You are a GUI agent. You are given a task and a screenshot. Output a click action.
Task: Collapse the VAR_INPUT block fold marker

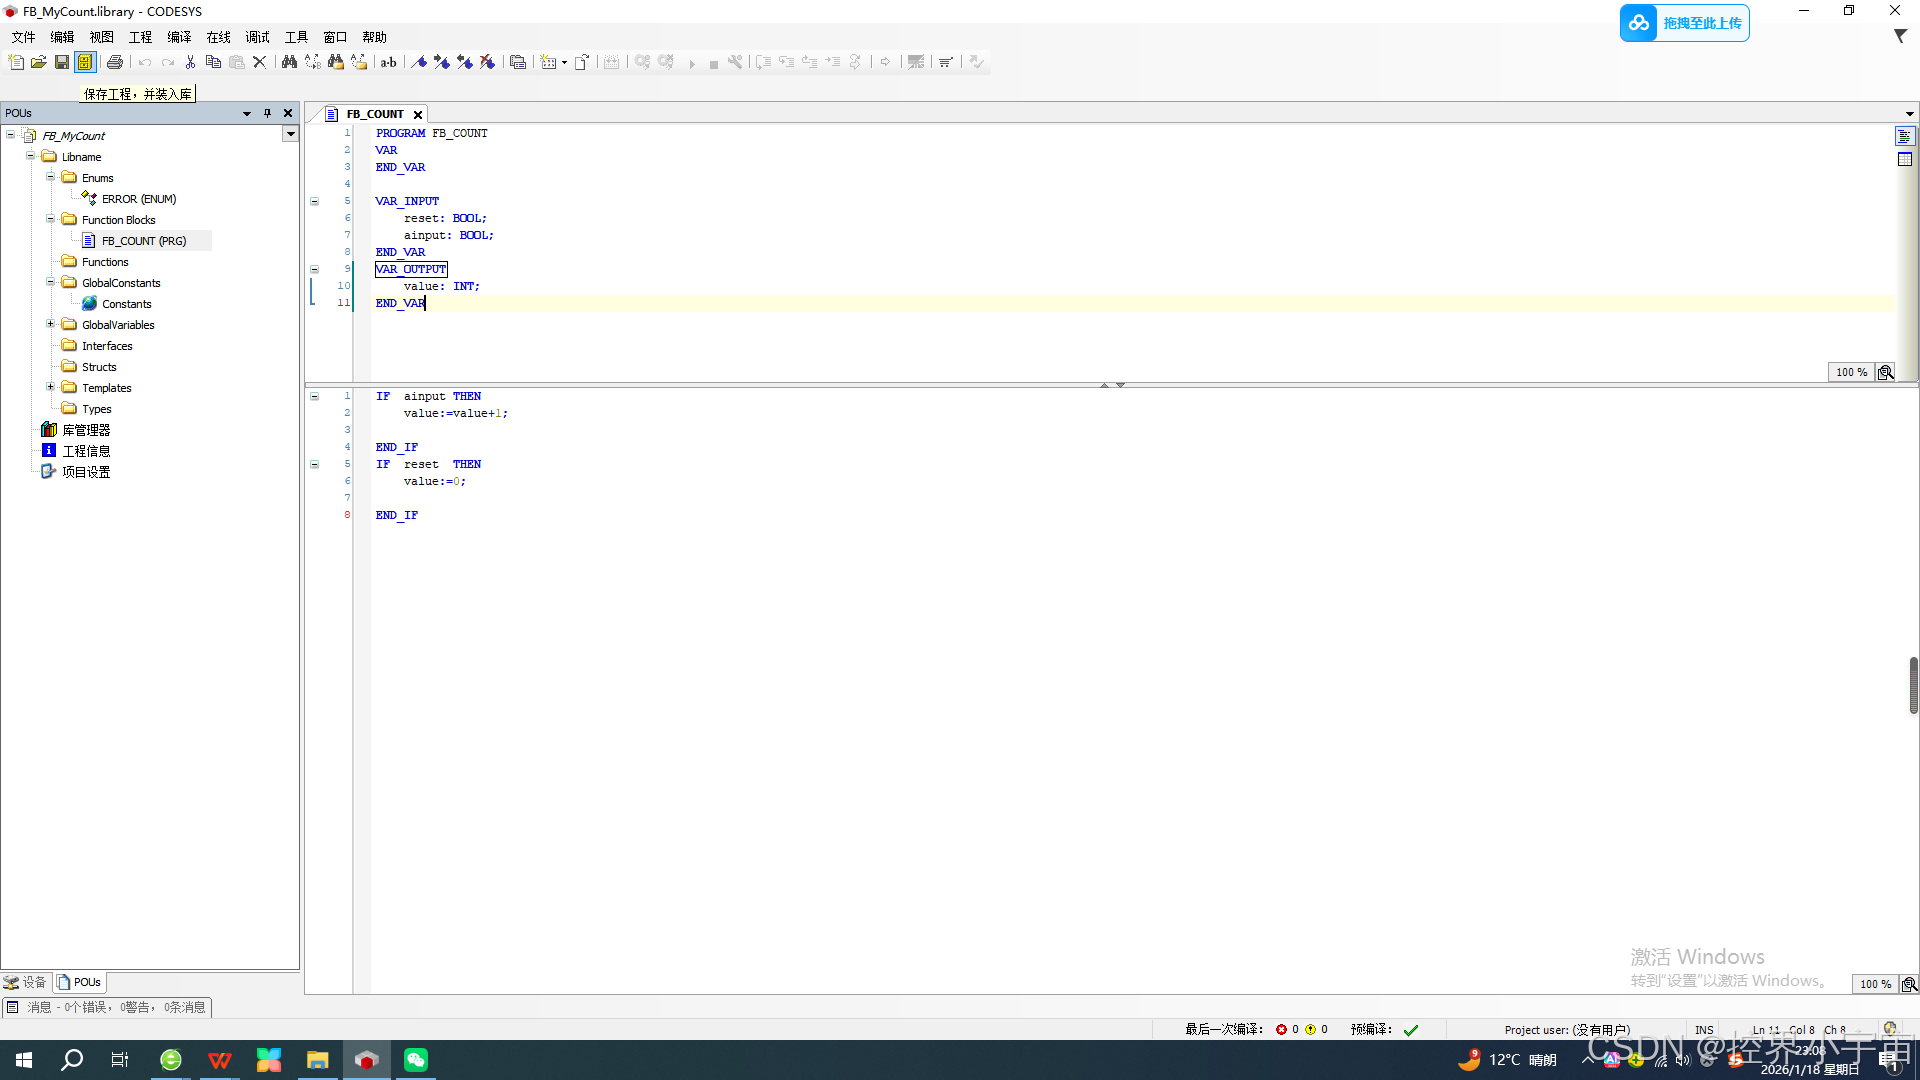(314, 201)
